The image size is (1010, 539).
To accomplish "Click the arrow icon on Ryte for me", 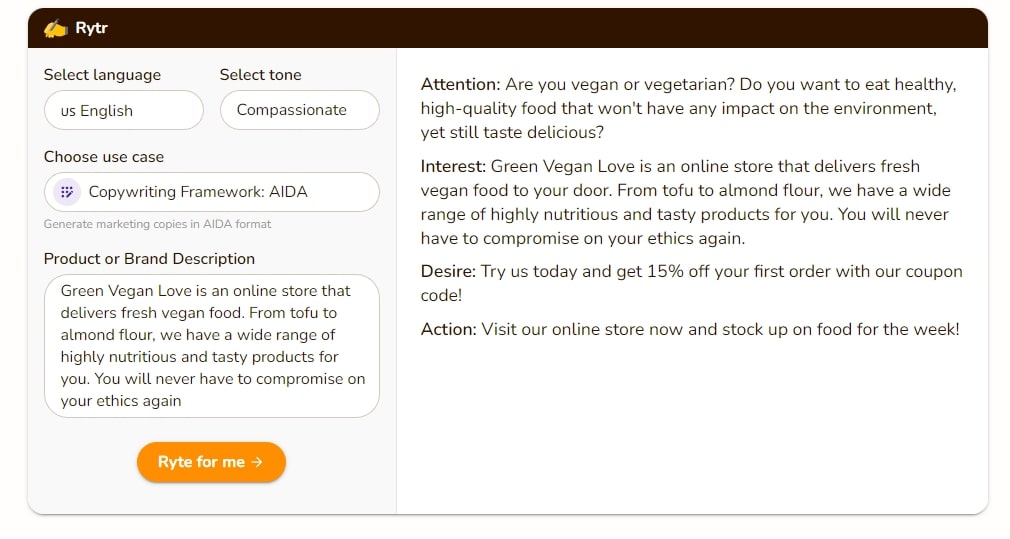I will pyautogui.click(x=257, y=462).
